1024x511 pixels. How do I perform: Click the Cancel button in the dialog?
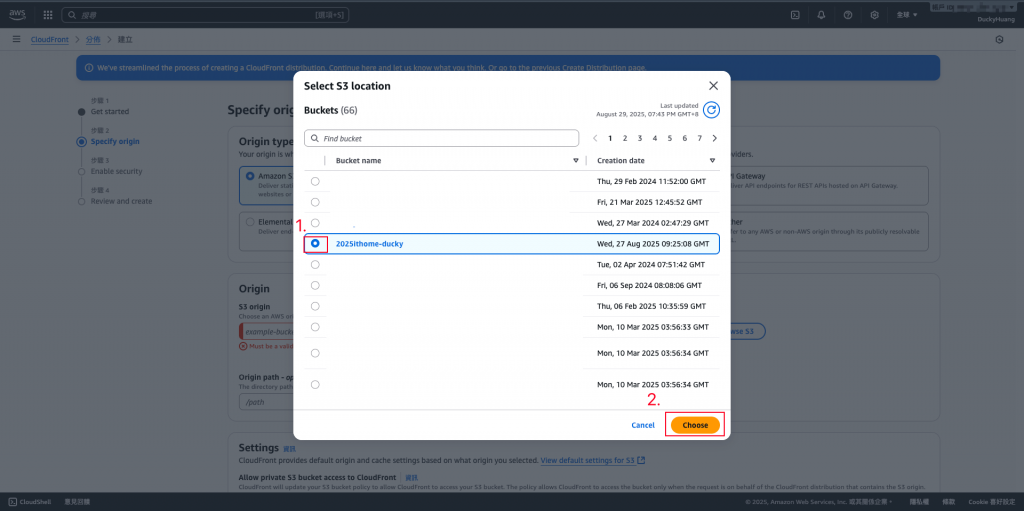pyautogui.click(x=643, y=425)
